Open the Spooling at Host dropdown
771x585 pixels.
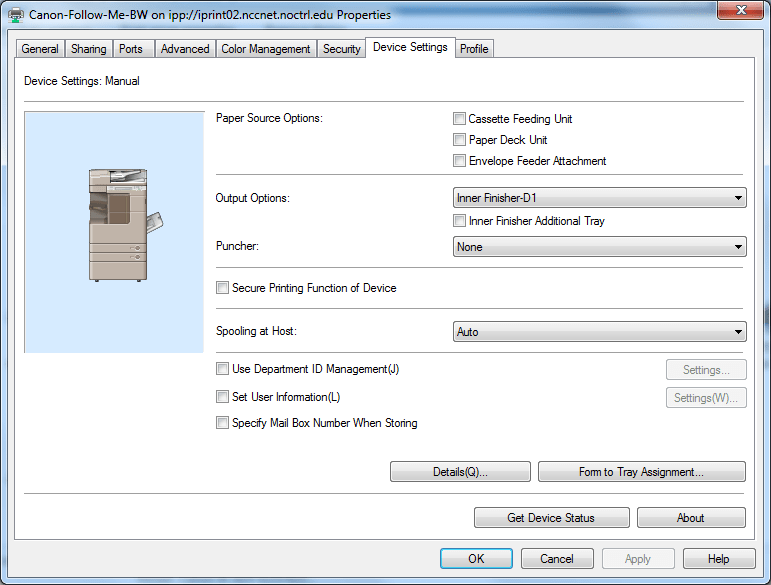(599, 332)
